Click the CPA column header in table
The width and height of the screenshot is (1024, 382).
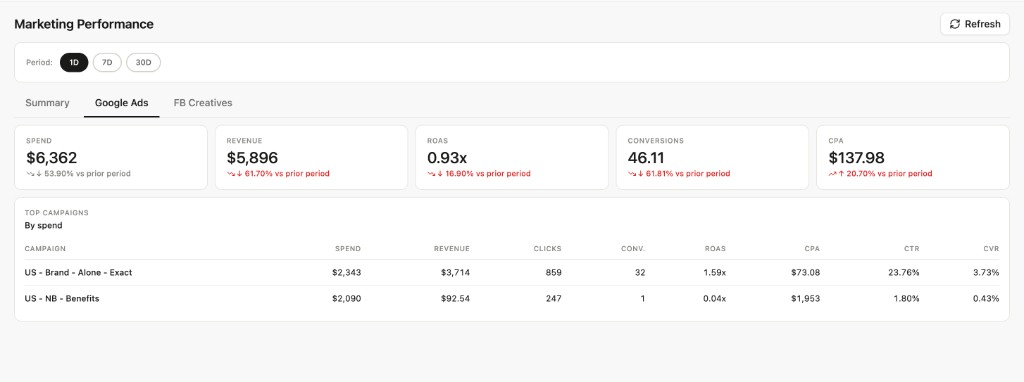tap(812, 249)
